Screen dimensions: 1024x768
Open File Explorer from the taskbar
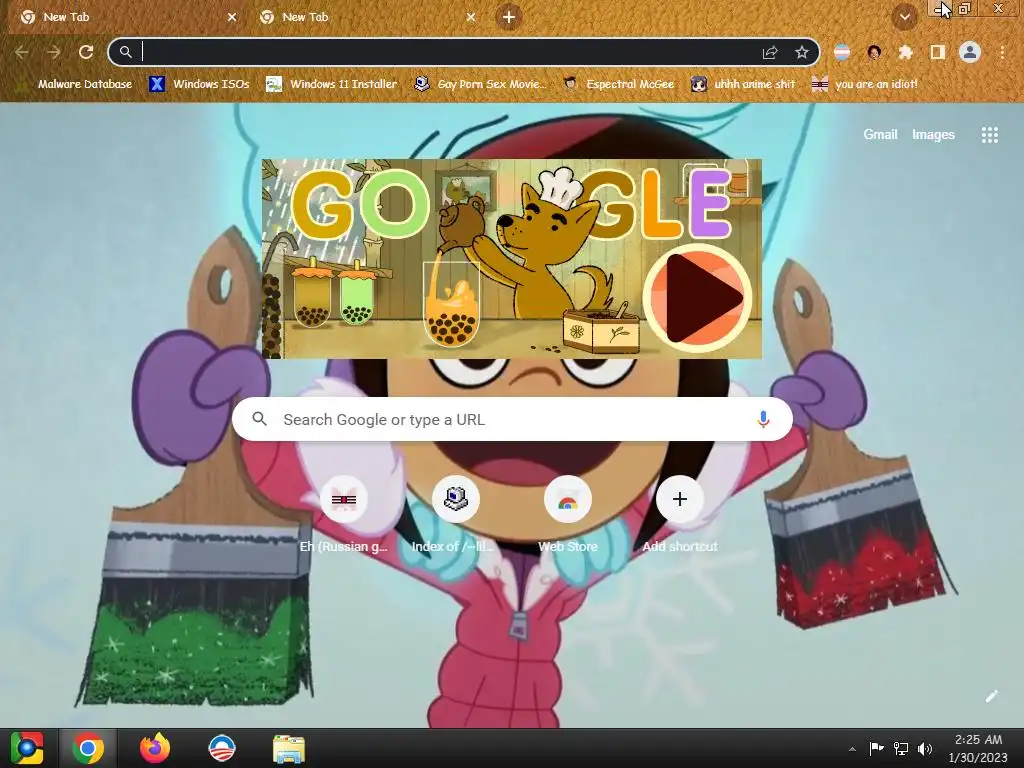288,748
